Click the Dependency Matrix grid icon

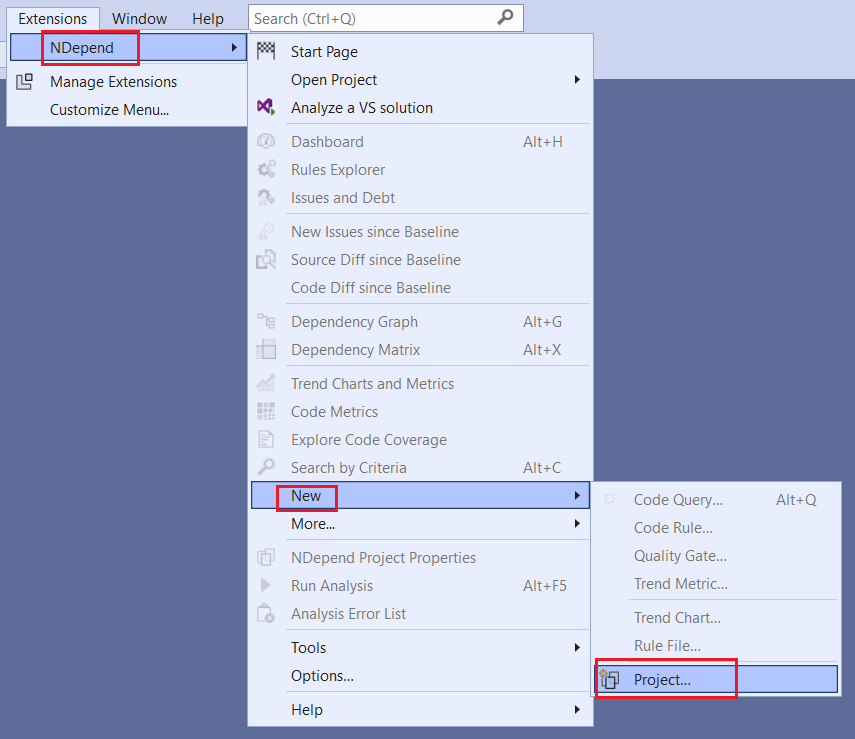[266, 349]
